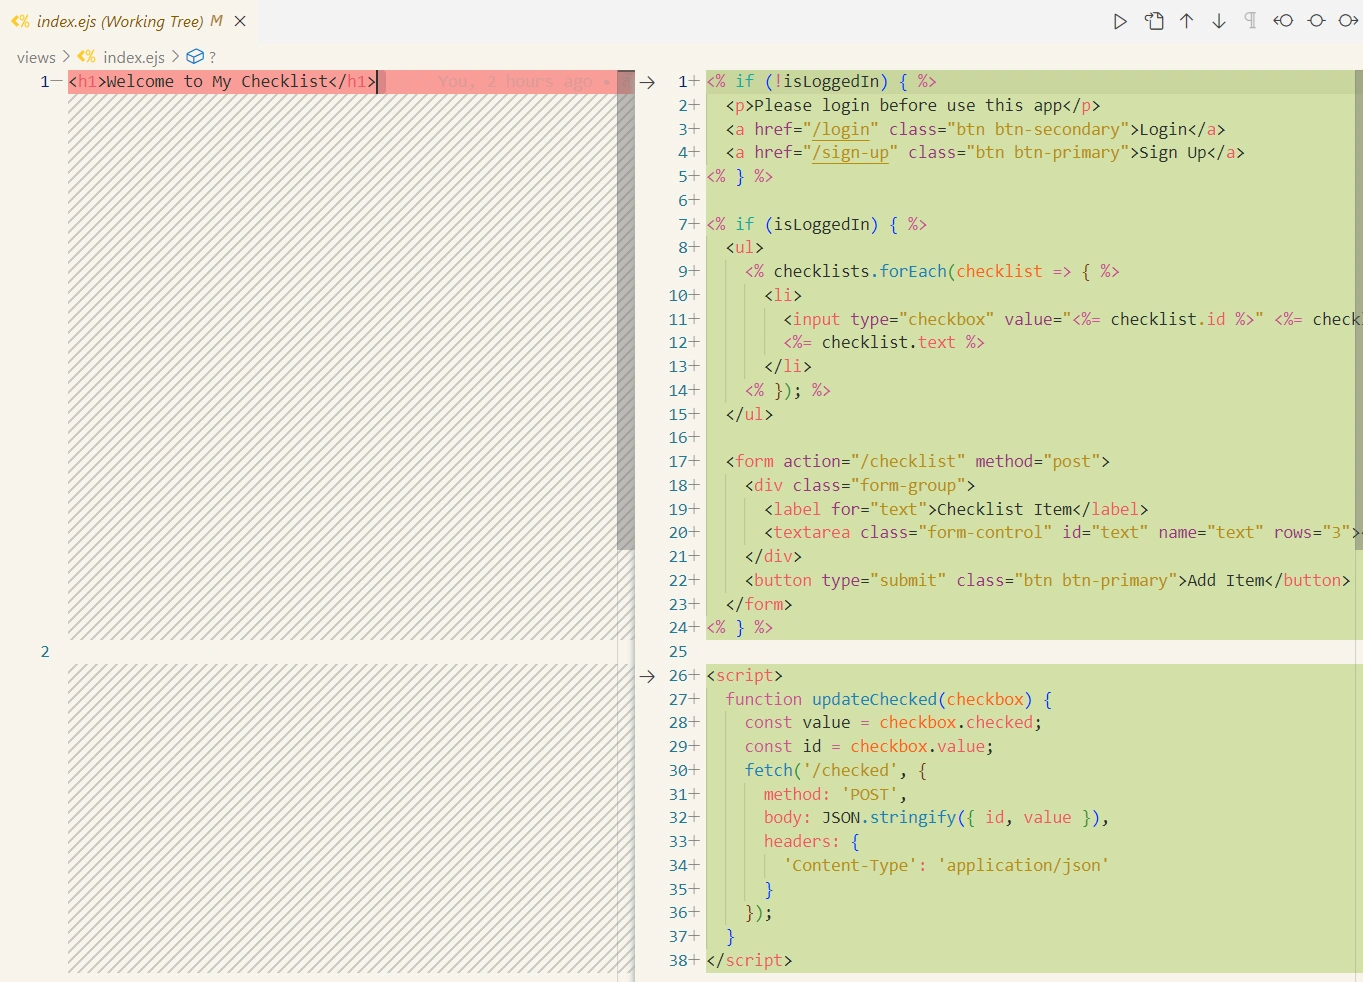Click right pane line number 25
The width and height of the screenshot is (1363, 982).
click(678, 652)
